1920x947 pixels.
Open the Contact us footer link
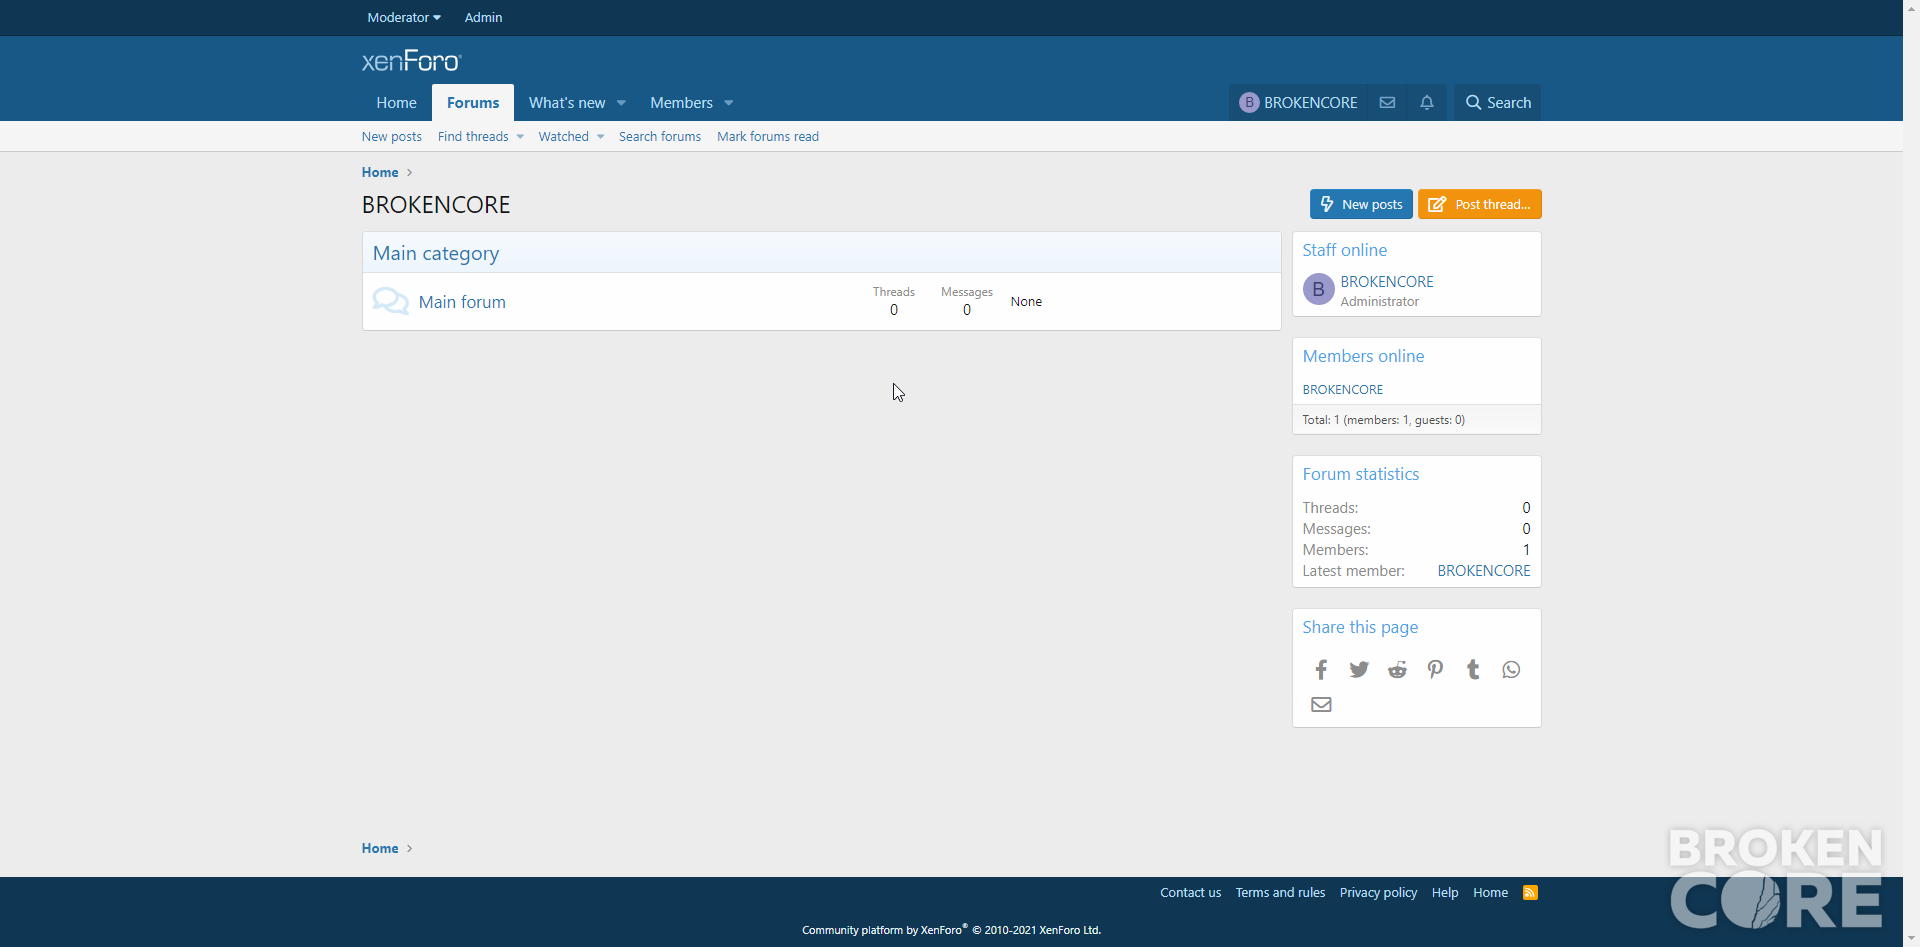1190,893
